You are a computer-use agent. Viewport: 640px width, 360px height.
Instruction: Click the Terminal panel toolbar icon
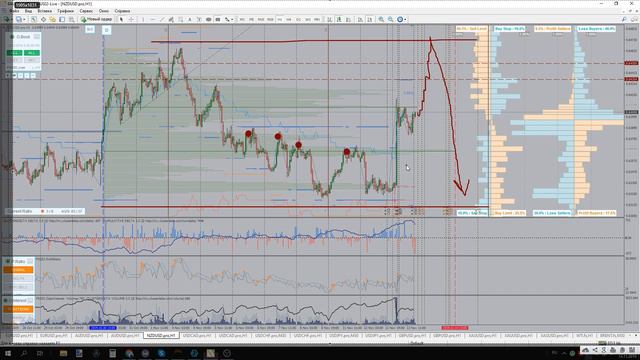point(62,19)
